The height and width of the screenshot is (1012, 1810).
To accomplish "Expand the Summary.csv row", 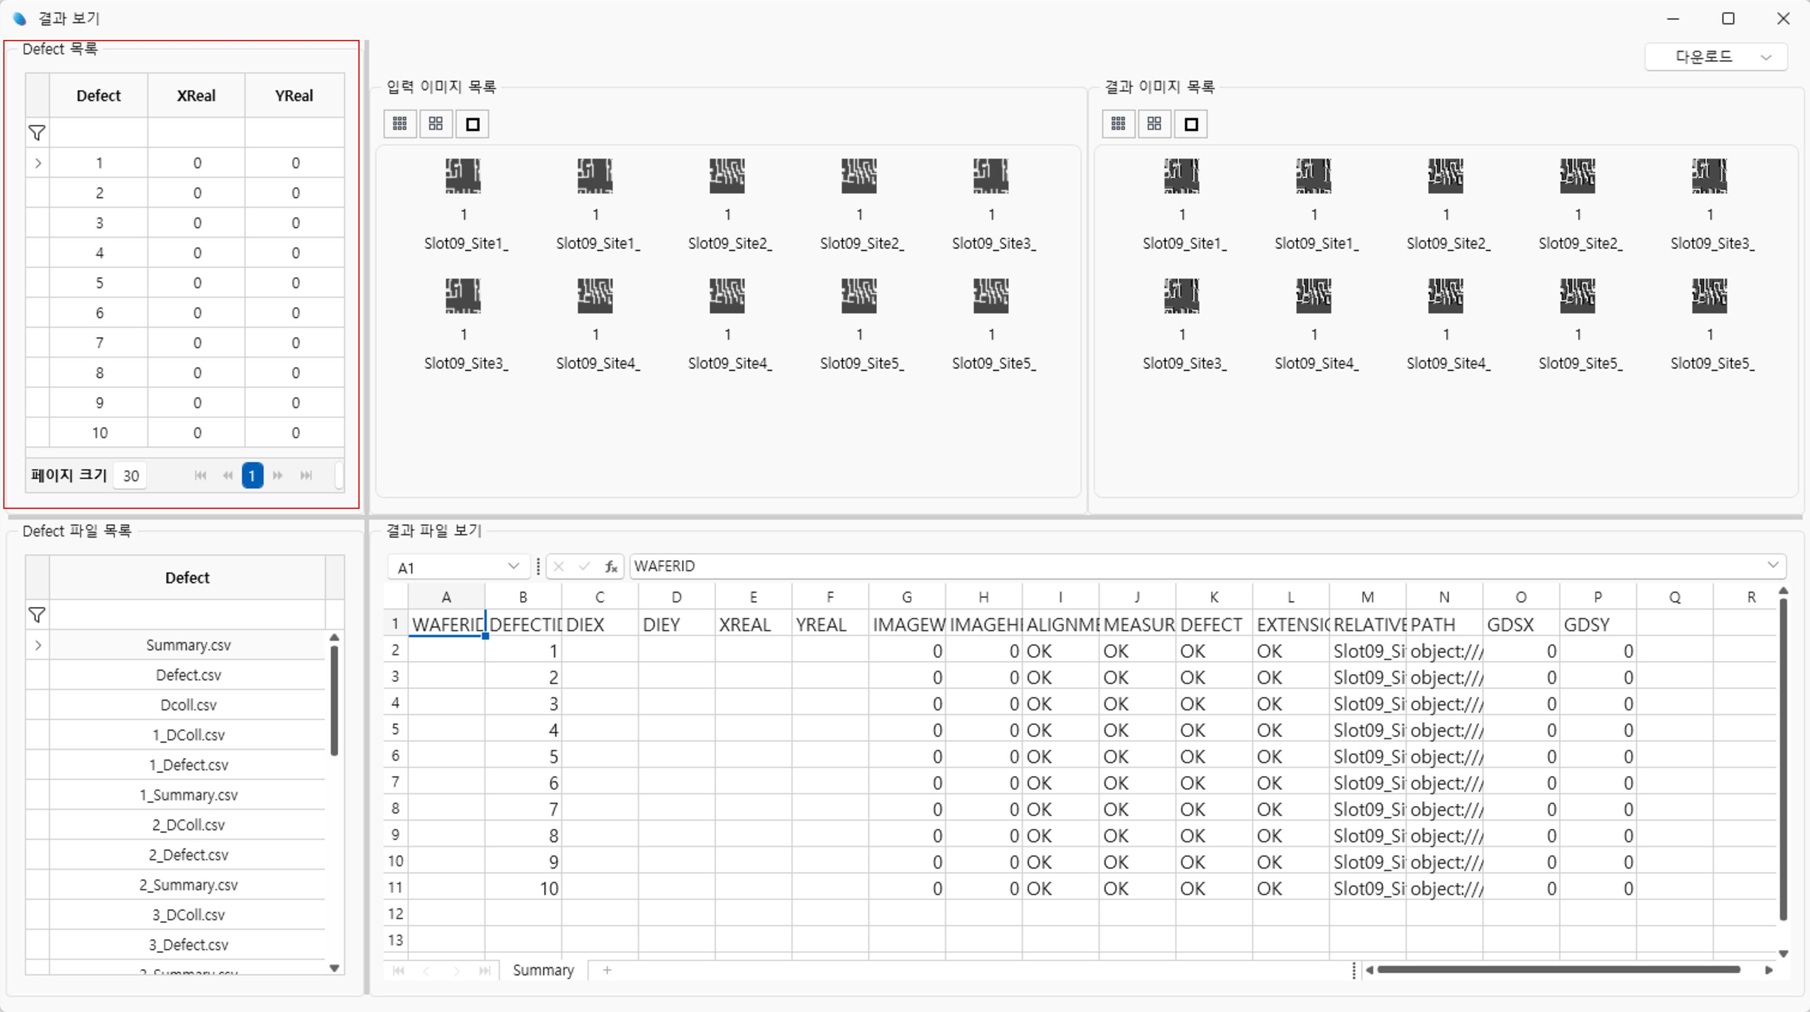I will tap(38, 645).
